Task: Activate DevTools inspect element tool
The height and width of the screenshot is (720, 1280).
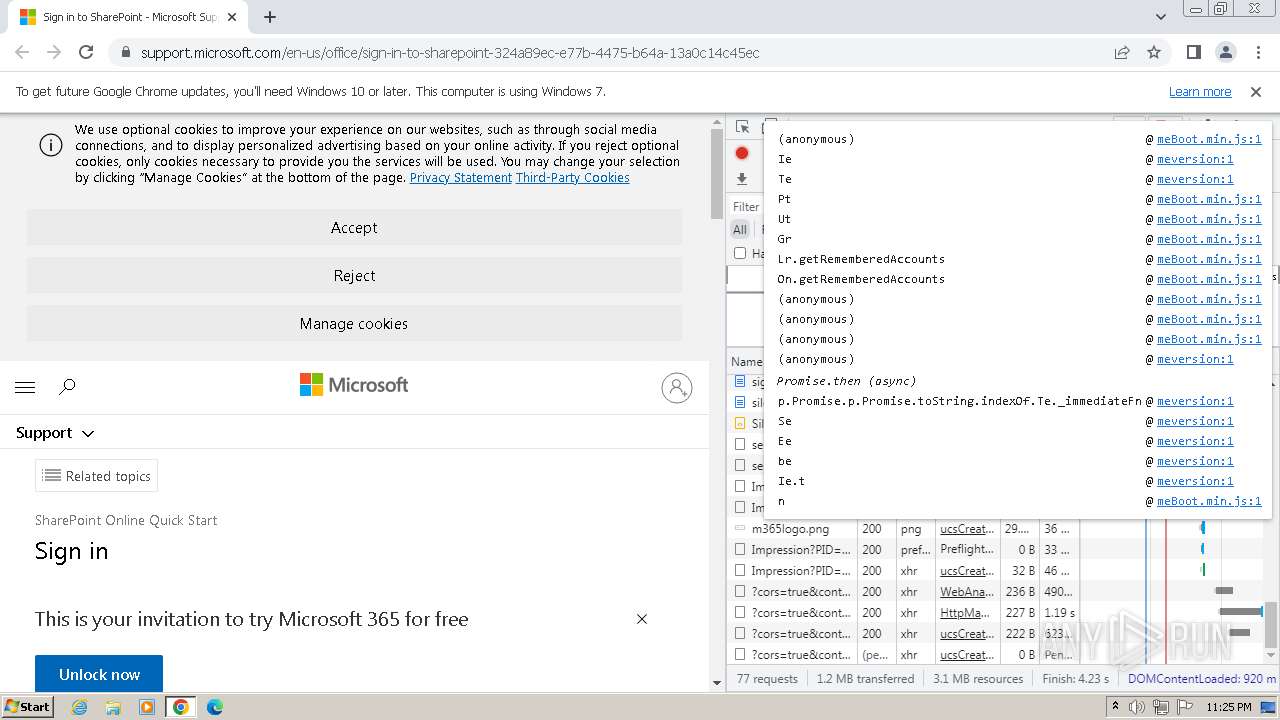Action: coord(742,127)
